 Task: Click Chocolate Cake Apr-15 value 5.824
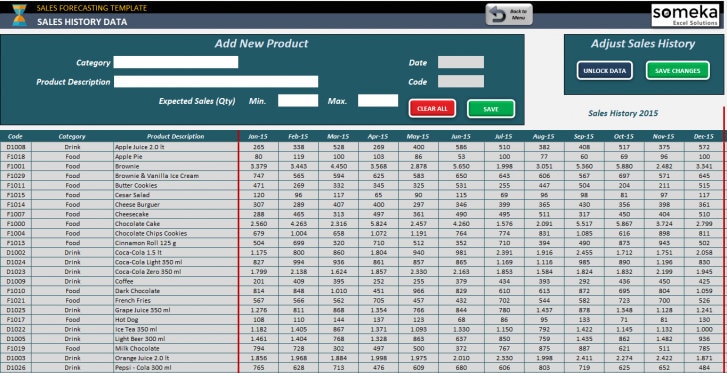[378, 224]
